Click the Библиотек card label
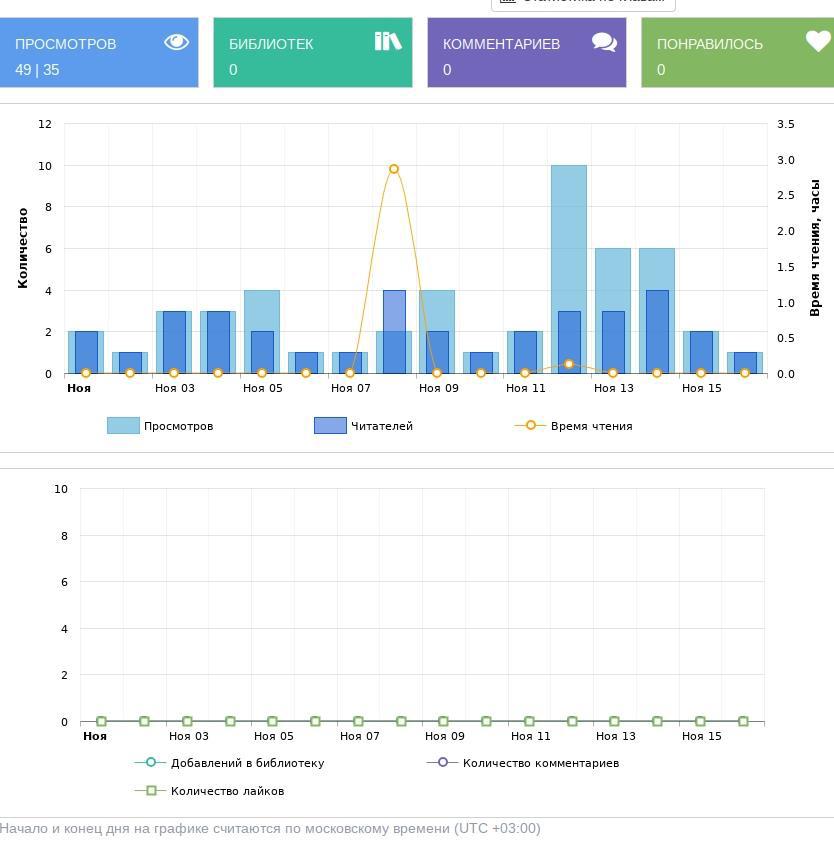This screenshot has width=834, height=849. tap(271, 44)
